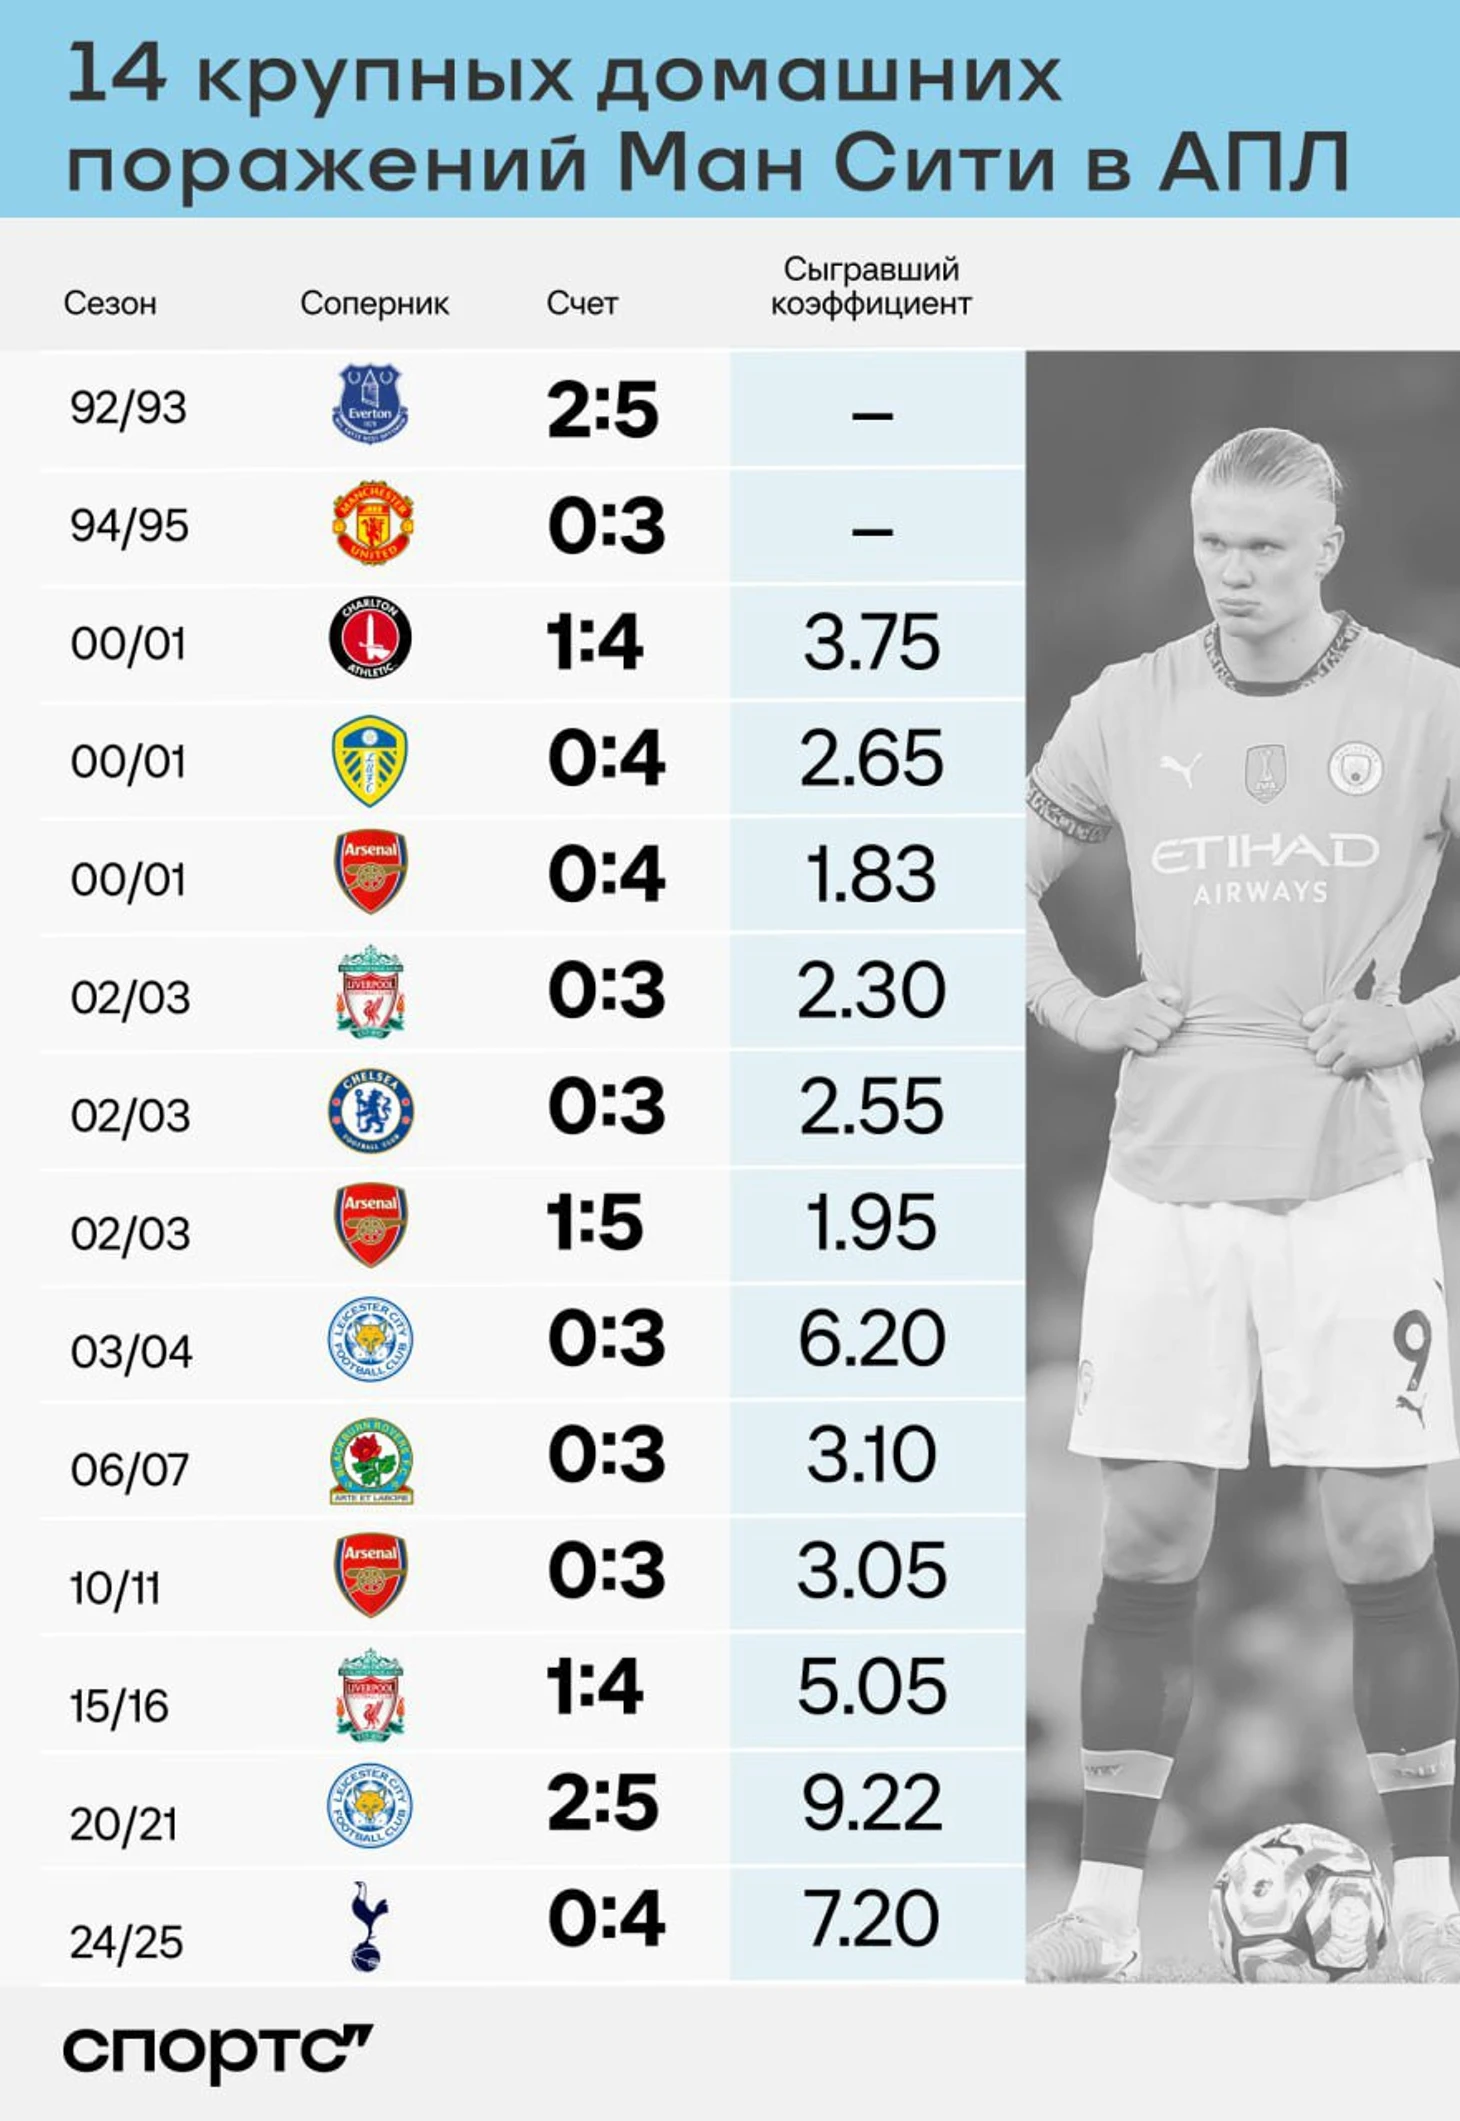1460x2121 pixels.
Task: Click the 7.20 coefficient for 24/25
Action: point(872,1919)
